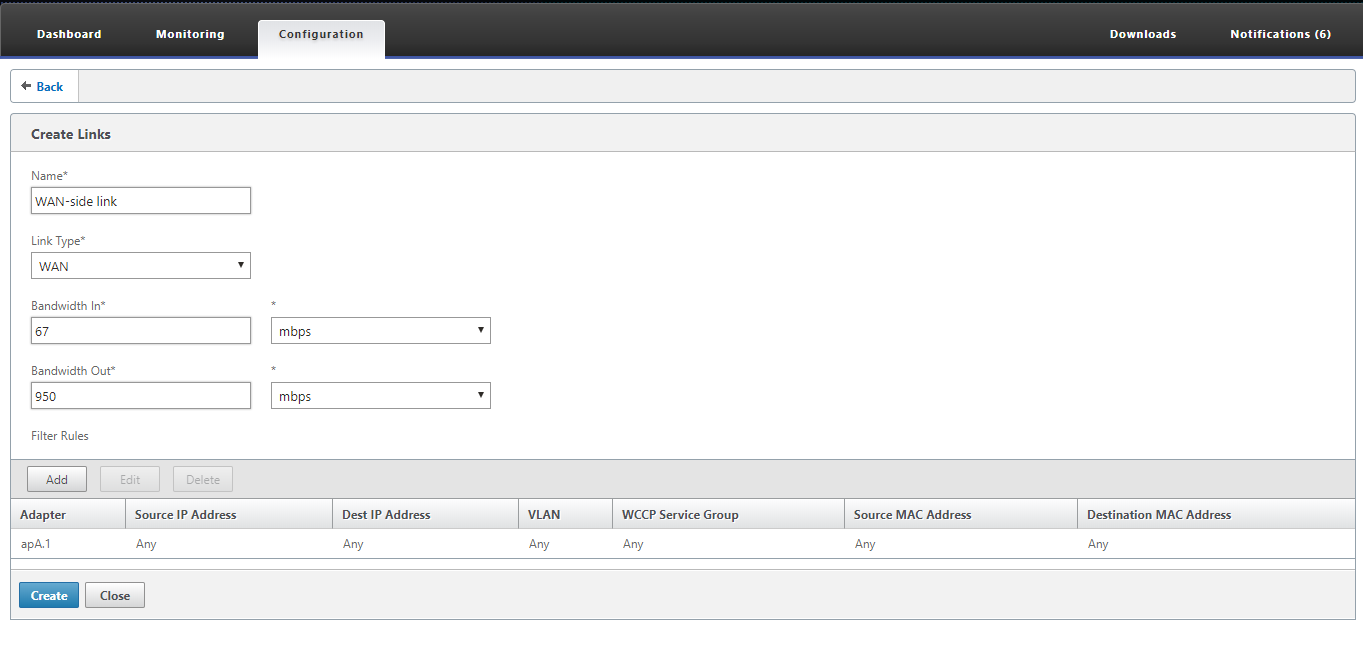The height and width of the screenshot is (669, 1363).
Task: Click the Delete filter rule button
Action: click(203, 479)
